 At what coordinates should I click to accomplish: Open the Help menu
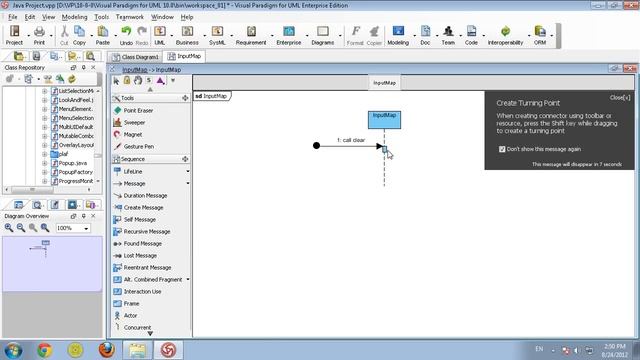187,17
